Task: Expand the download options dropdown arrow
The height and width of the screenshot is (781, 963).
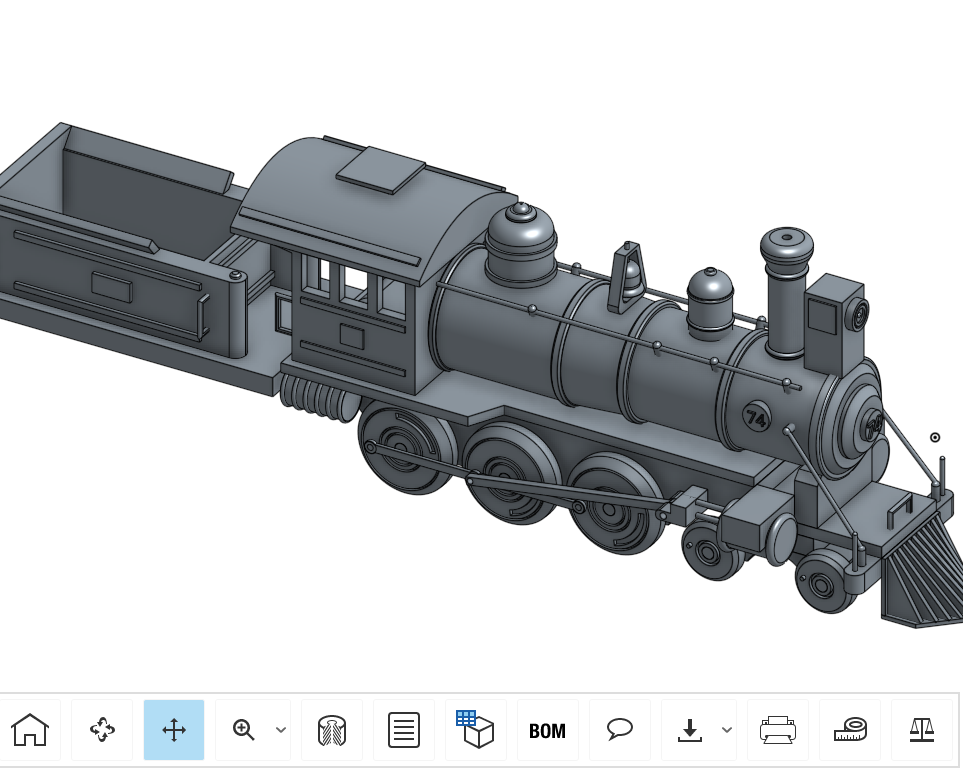Action: [x=727, y=730]
